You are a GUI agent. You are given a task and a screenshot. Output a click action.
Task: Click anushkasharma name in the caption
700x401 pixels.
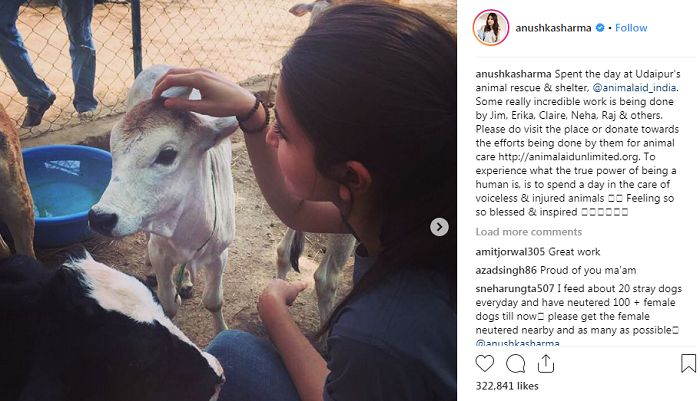pyautogui.click(x=513, y=74)
